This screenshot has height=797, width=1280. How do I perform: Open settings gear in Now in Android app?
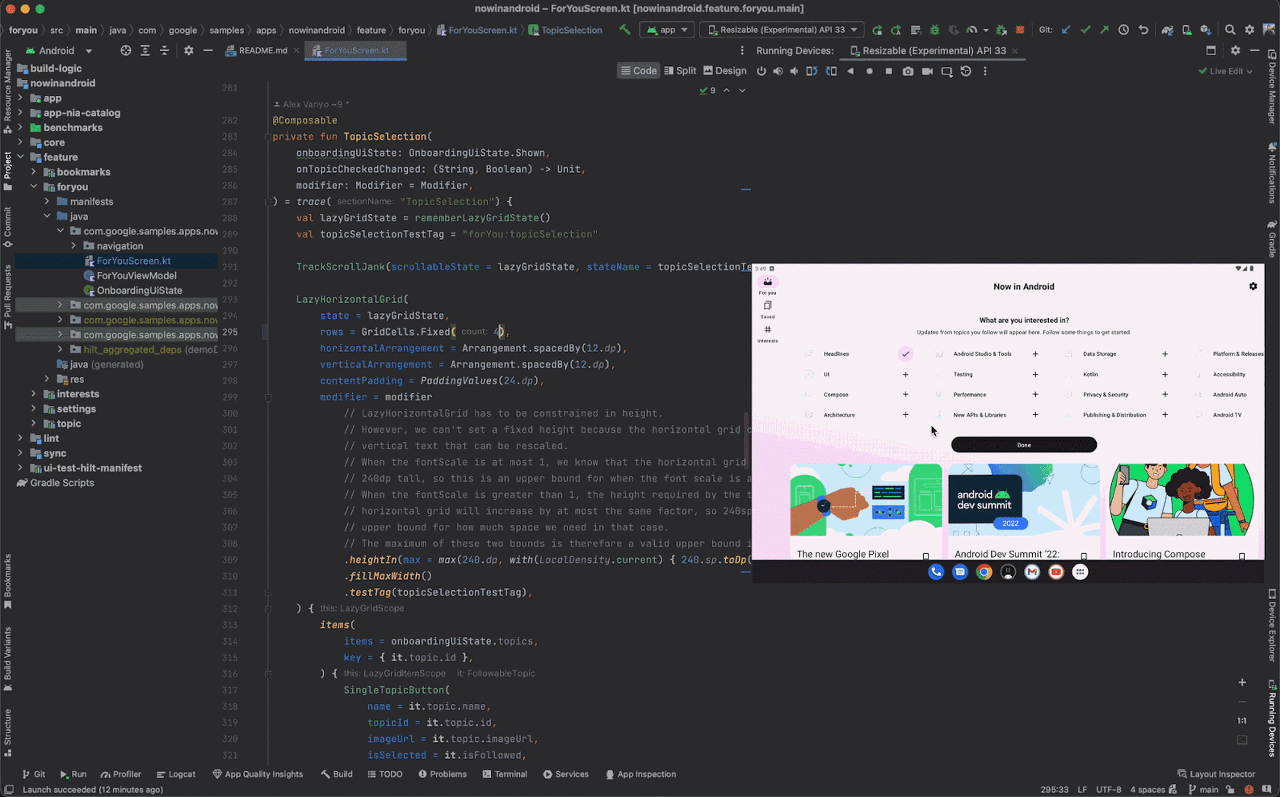tap(1253, 286)
